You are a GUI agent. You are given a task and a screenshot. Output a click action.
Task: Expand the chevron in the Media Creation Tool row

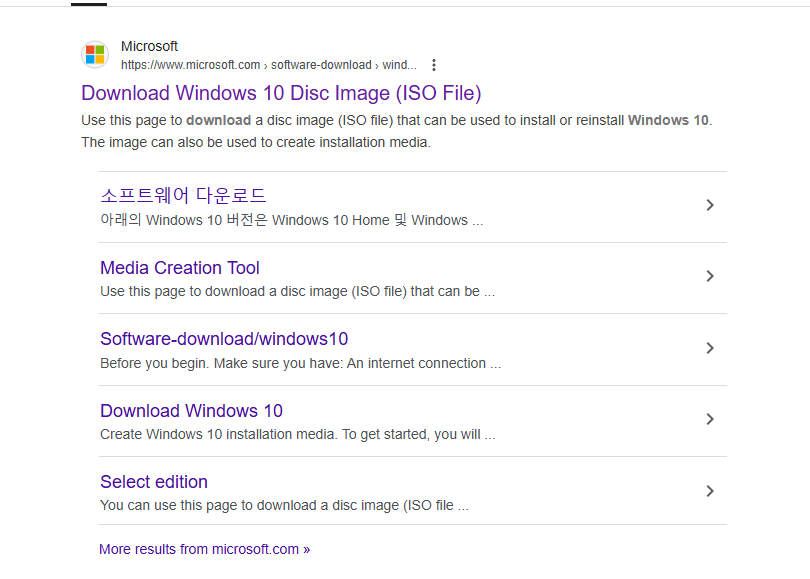coord(710,276)
